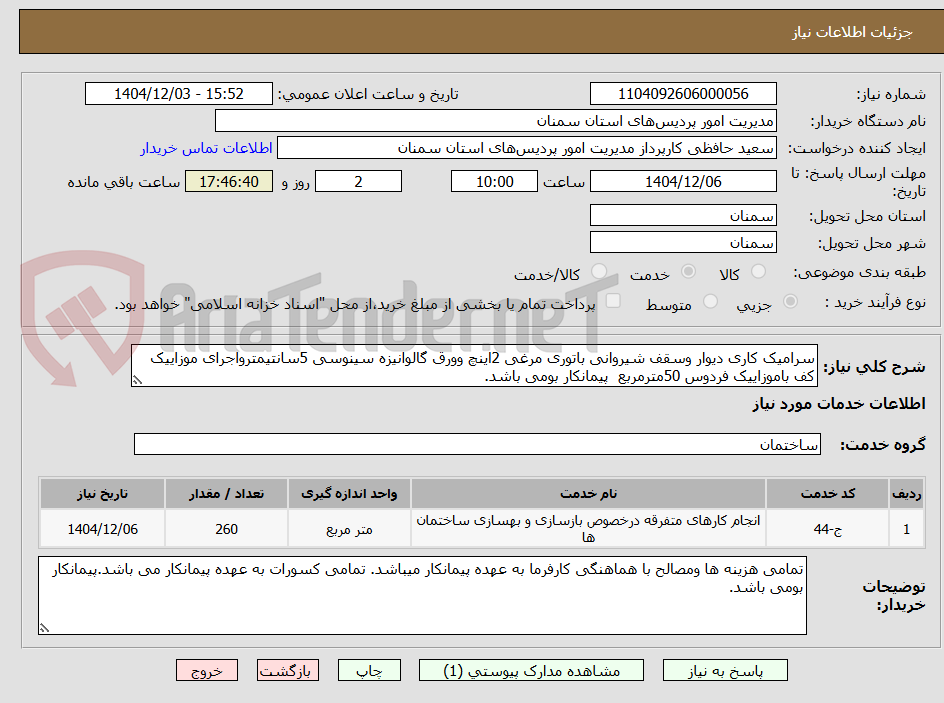This screenshot has height=703, width=944.
Task: Select the کالا/خدمت radio button
Action: click(x=599, y=271)
